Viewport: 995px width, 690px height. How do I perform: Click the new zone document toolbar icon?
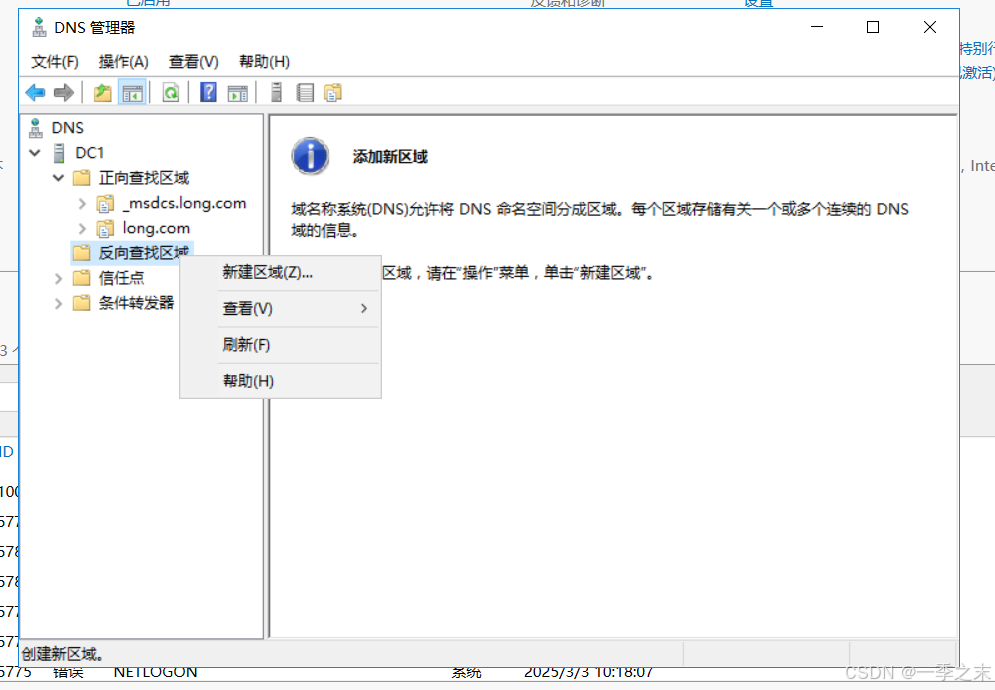pos(333,93)
